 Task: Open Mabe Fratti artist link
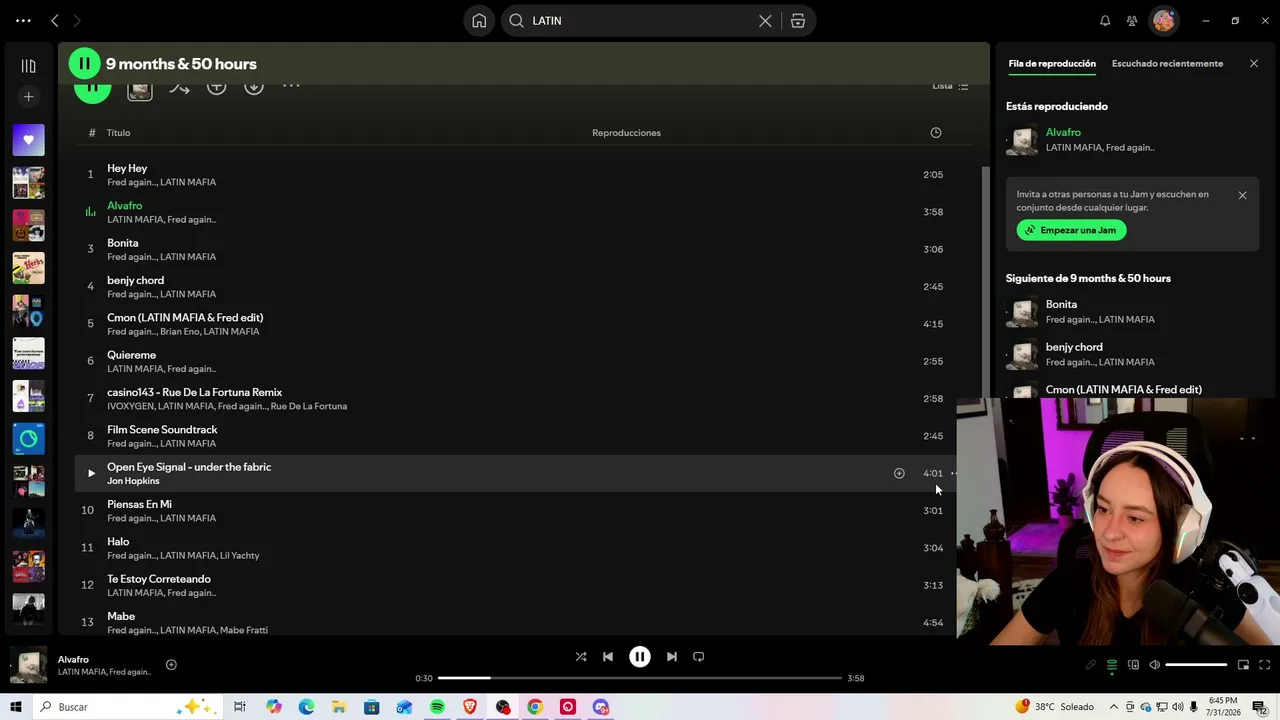click(244, 631)
